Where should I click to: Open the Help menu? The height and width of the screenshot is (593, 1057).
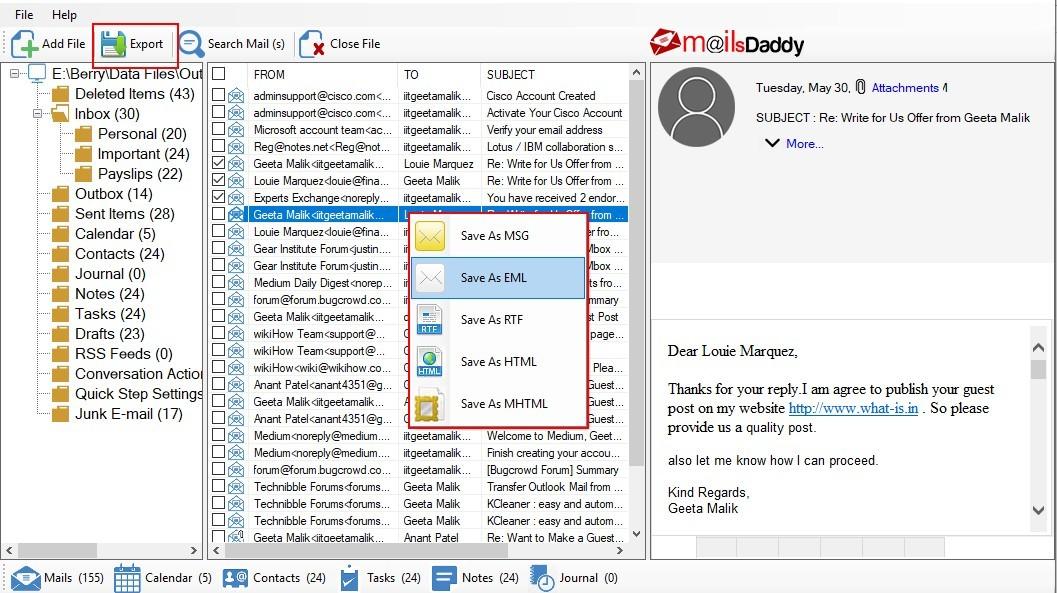pyautogui.click(x=65, y=14)
